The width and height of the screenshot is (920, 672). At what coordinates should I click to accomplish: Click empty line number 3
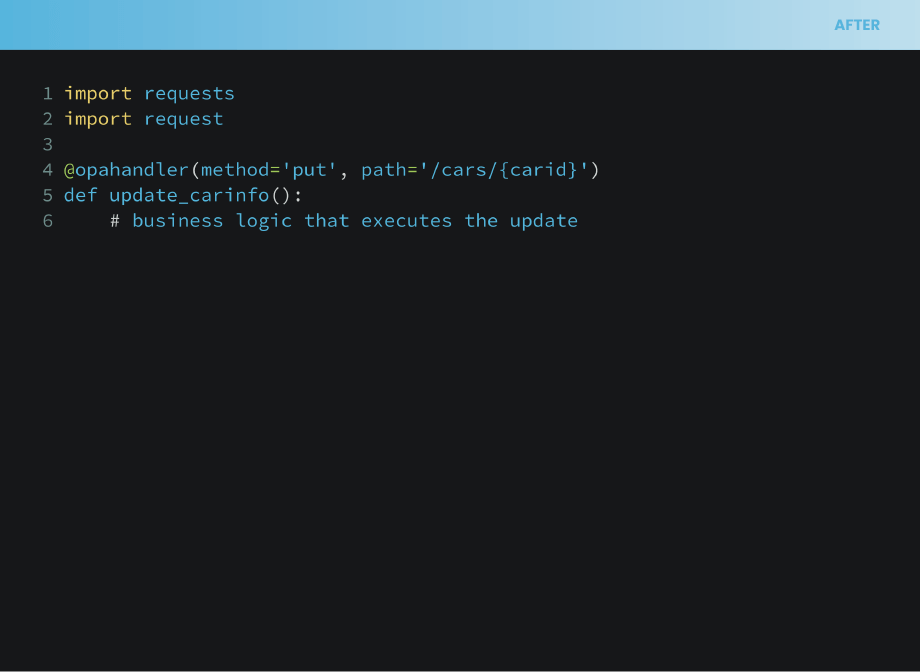48,144
